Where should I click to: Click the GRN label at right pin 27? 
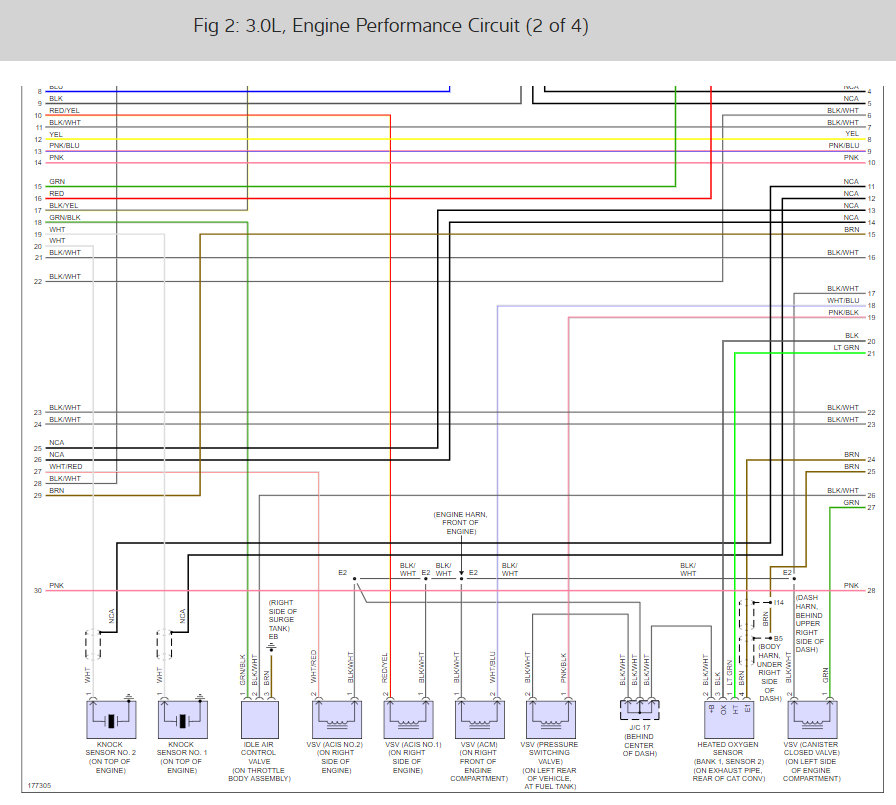[x=851, y=503]
